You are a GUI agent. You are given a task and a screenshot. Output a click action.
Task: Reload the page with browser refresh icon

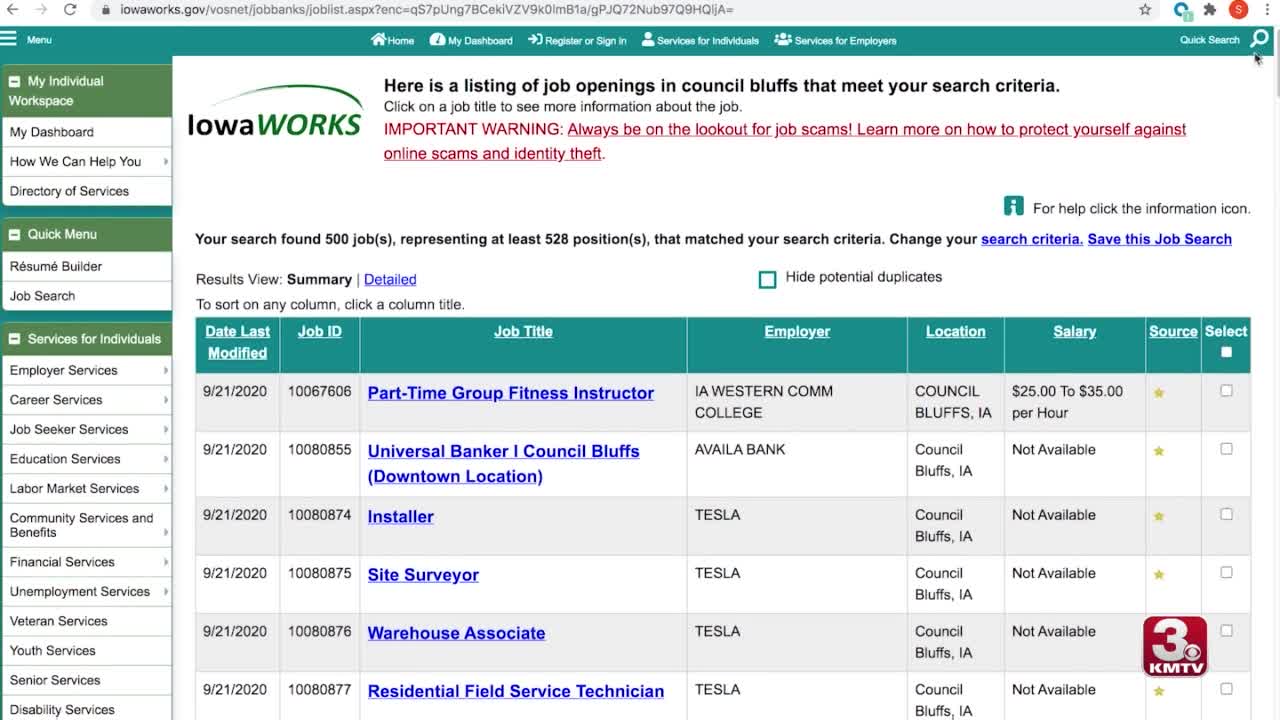70,9
